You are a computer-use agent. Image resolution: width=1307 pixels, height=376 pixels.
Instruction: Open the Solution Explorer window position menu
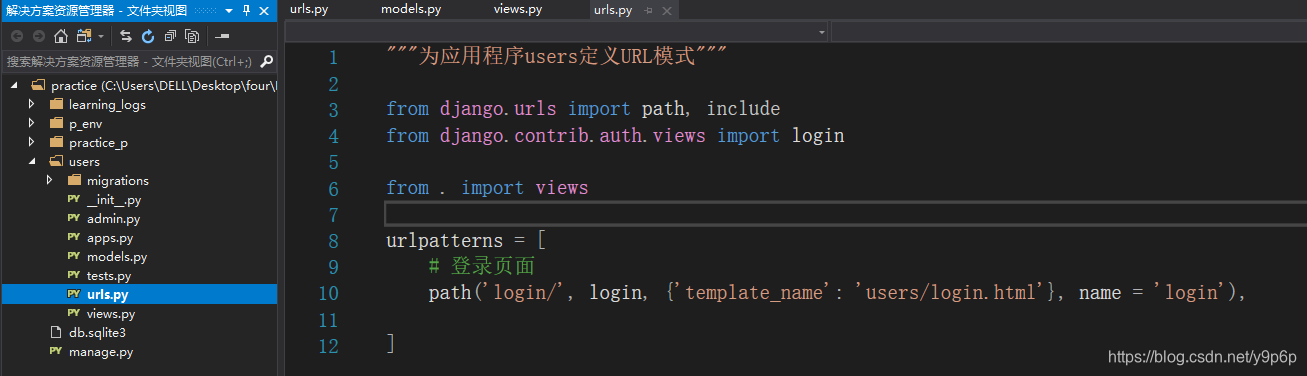[x=228, y=10]
